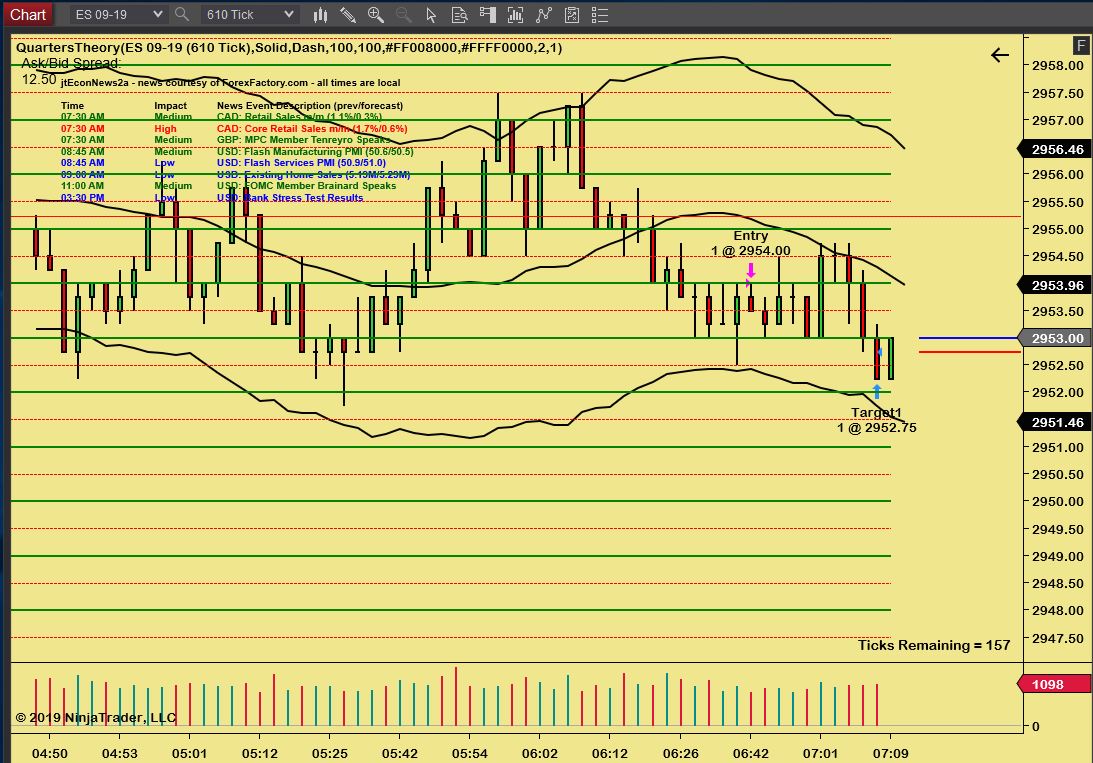Click the 07:09 time axis label
1093x763 pixels.
point(890,753)
